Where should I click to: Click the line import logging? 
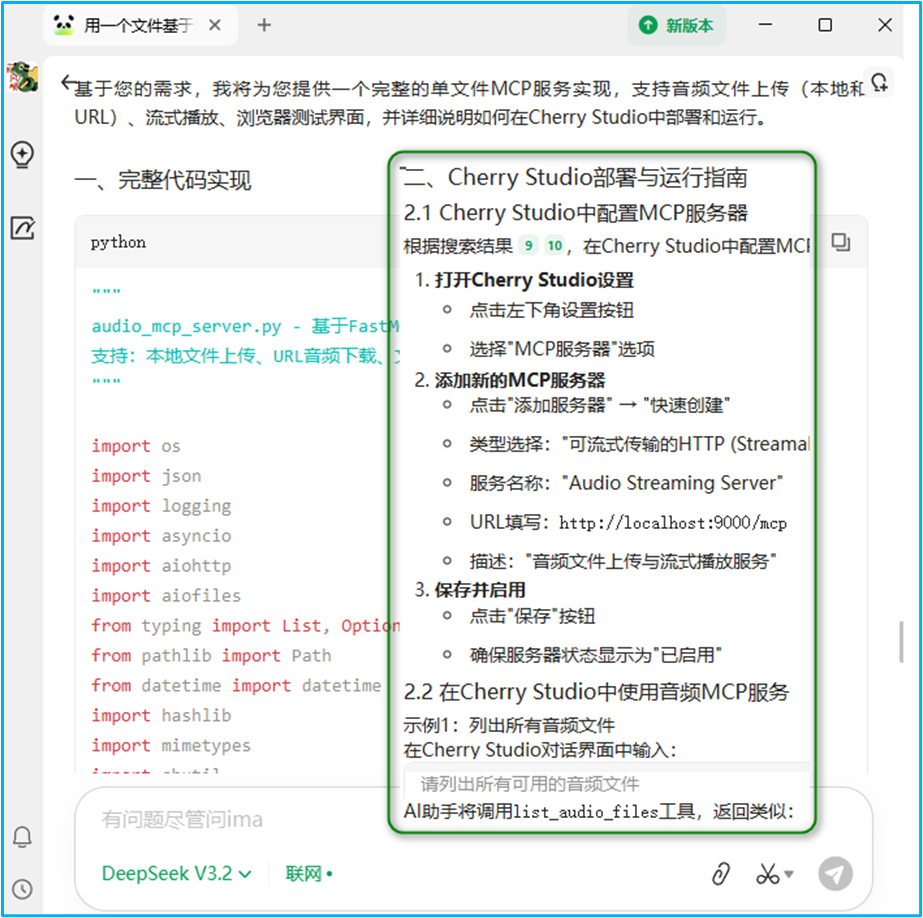tap(161, 505)
